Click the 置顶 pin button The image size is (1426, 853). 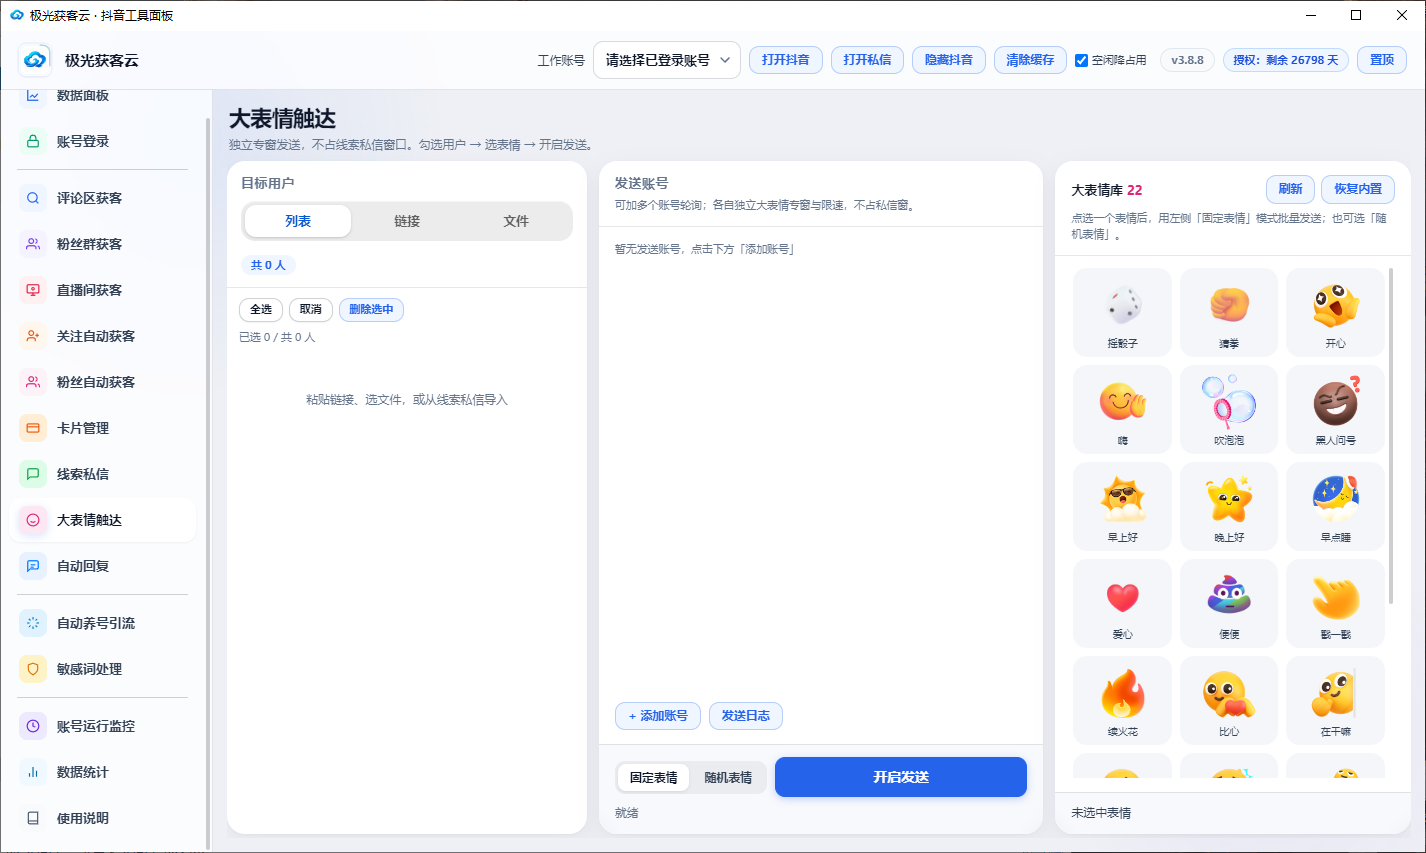click(1382, 60)
